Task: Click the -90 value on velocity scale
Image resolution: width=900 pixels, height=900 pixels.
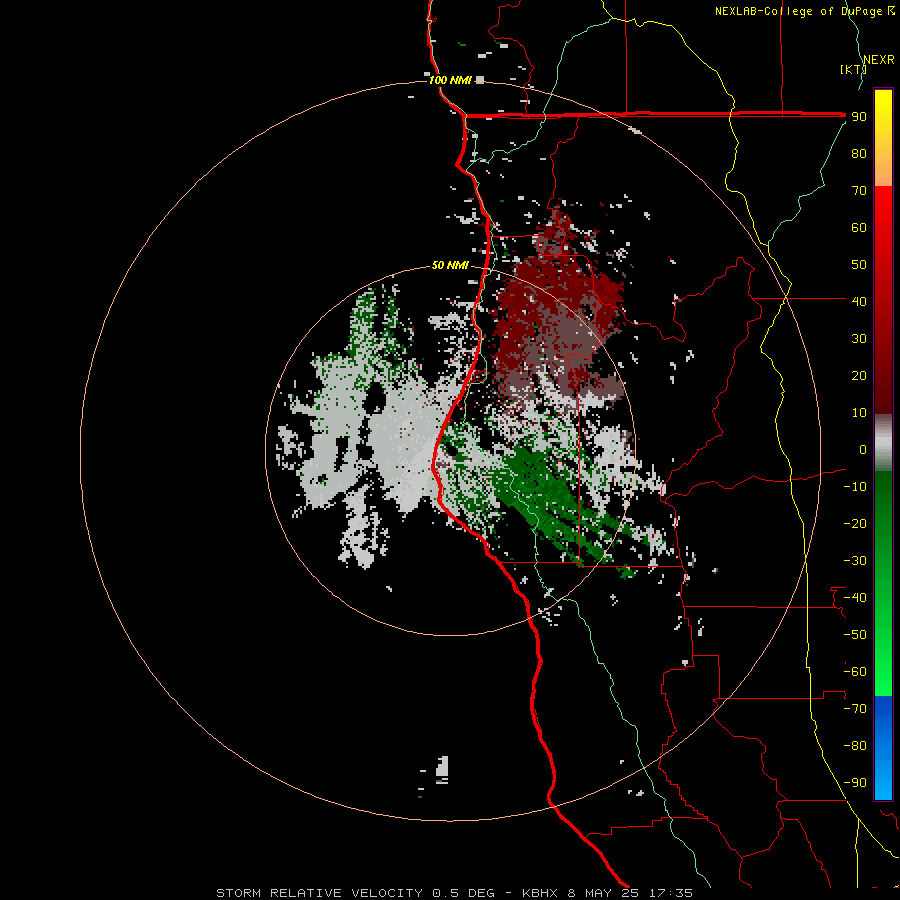Action: (x=855, y=783)
